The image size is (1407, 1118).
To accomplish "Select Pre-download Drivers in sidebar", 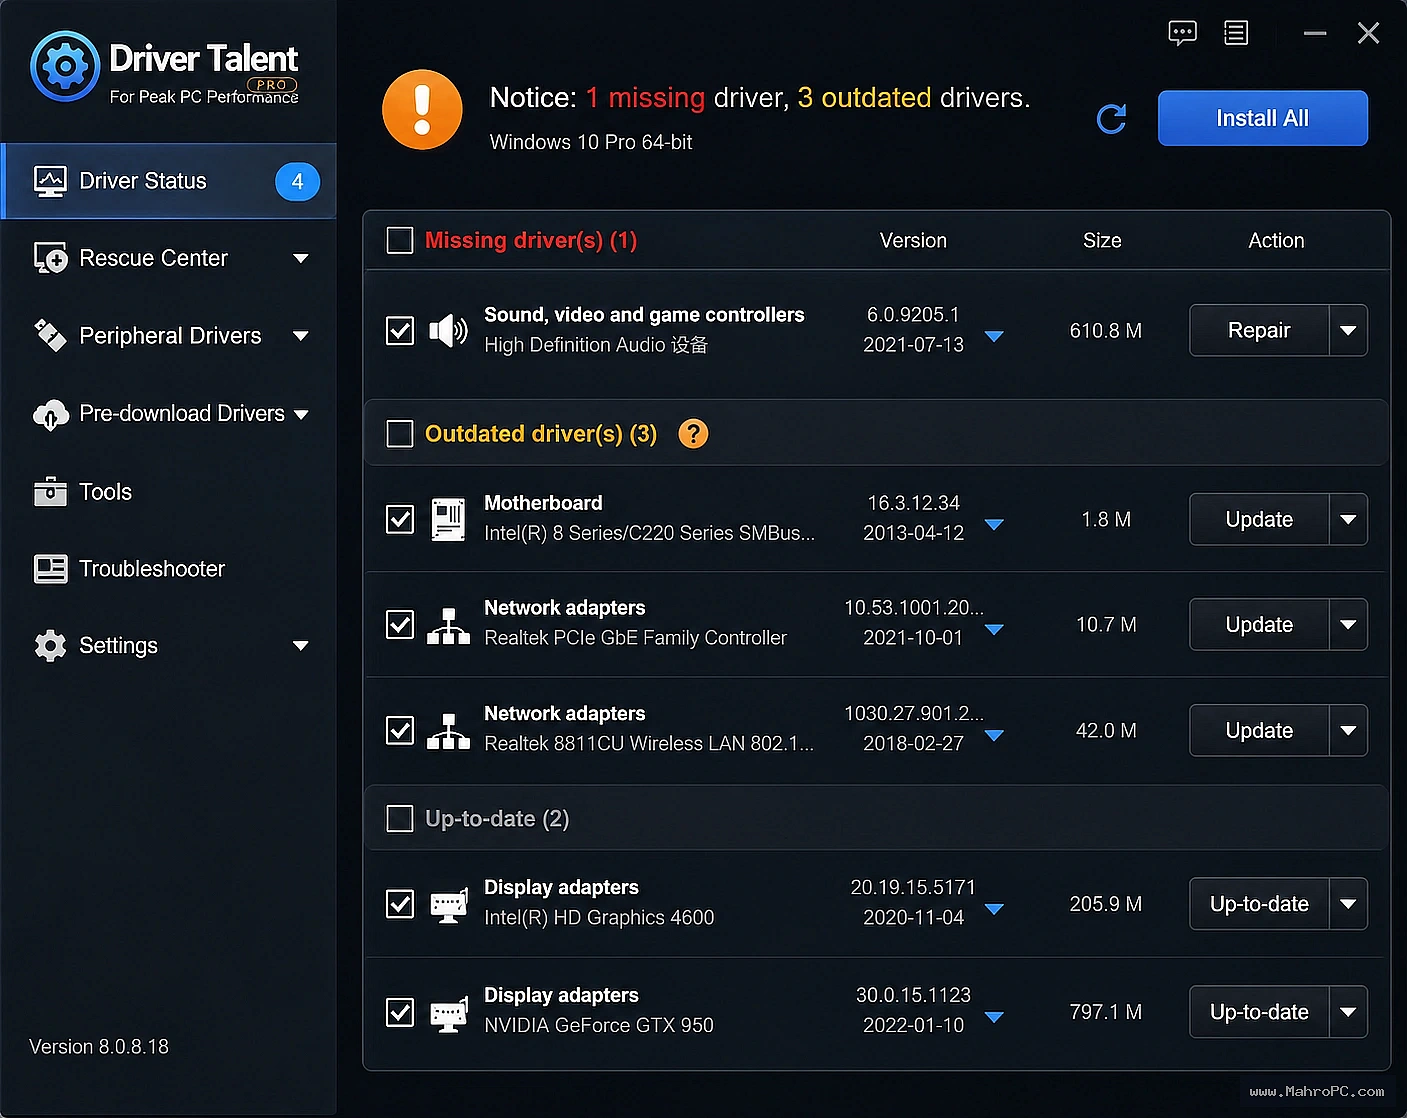I will [169, 414].
